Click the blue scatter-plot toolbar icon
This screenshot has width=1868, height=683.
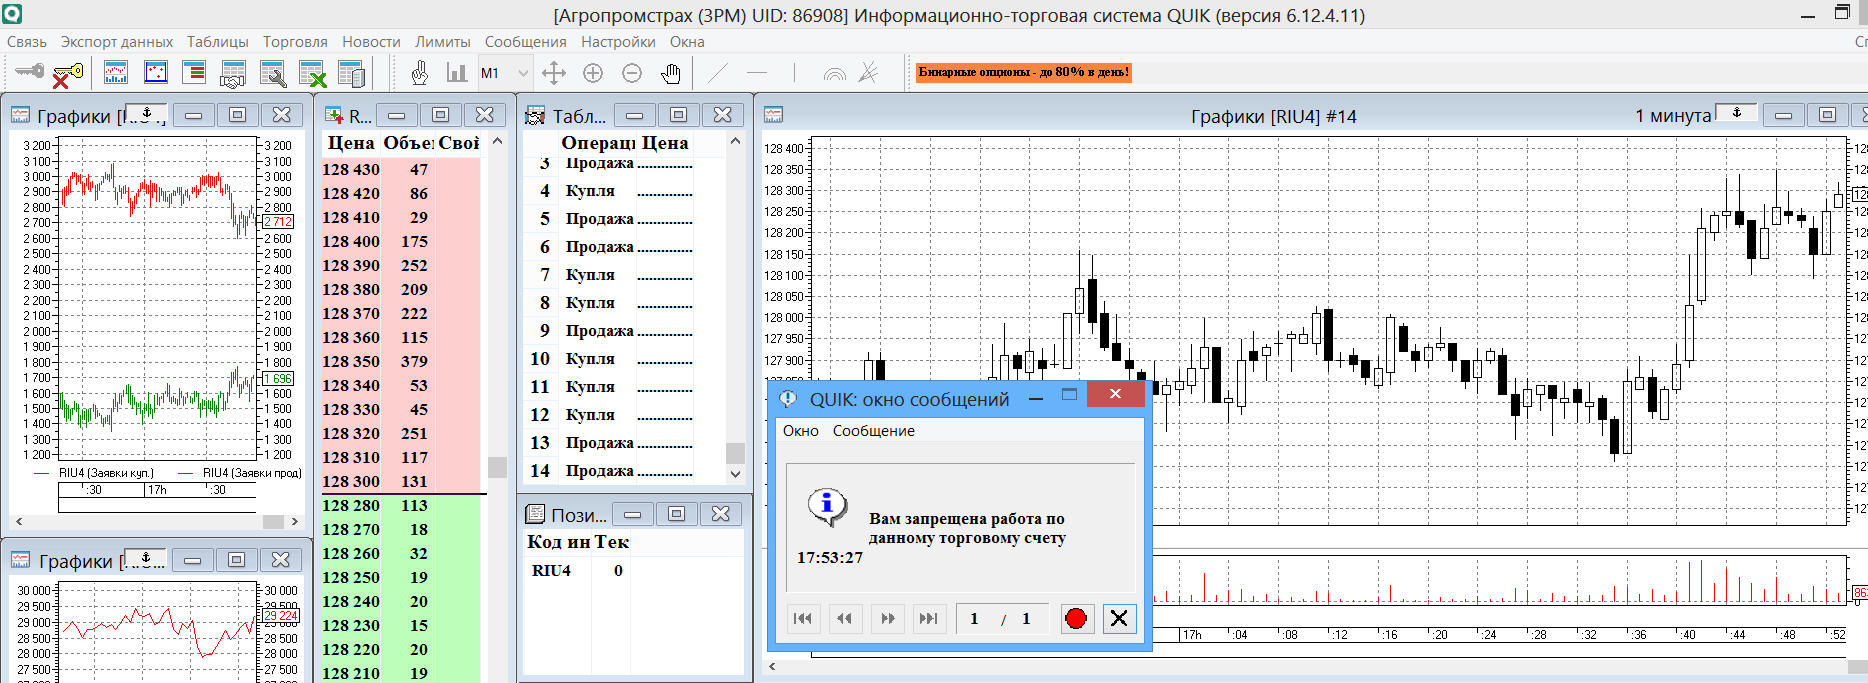(156, 72)
